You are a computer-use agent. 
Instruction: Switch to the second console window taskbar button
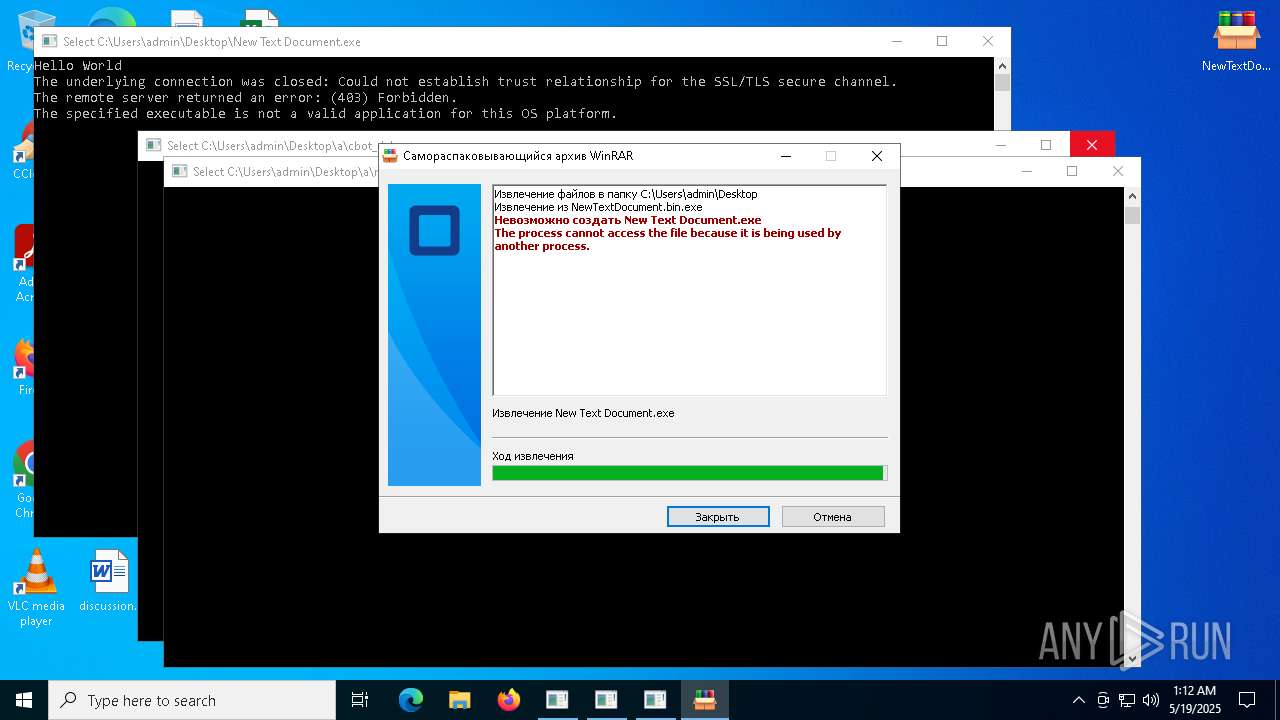606,700
